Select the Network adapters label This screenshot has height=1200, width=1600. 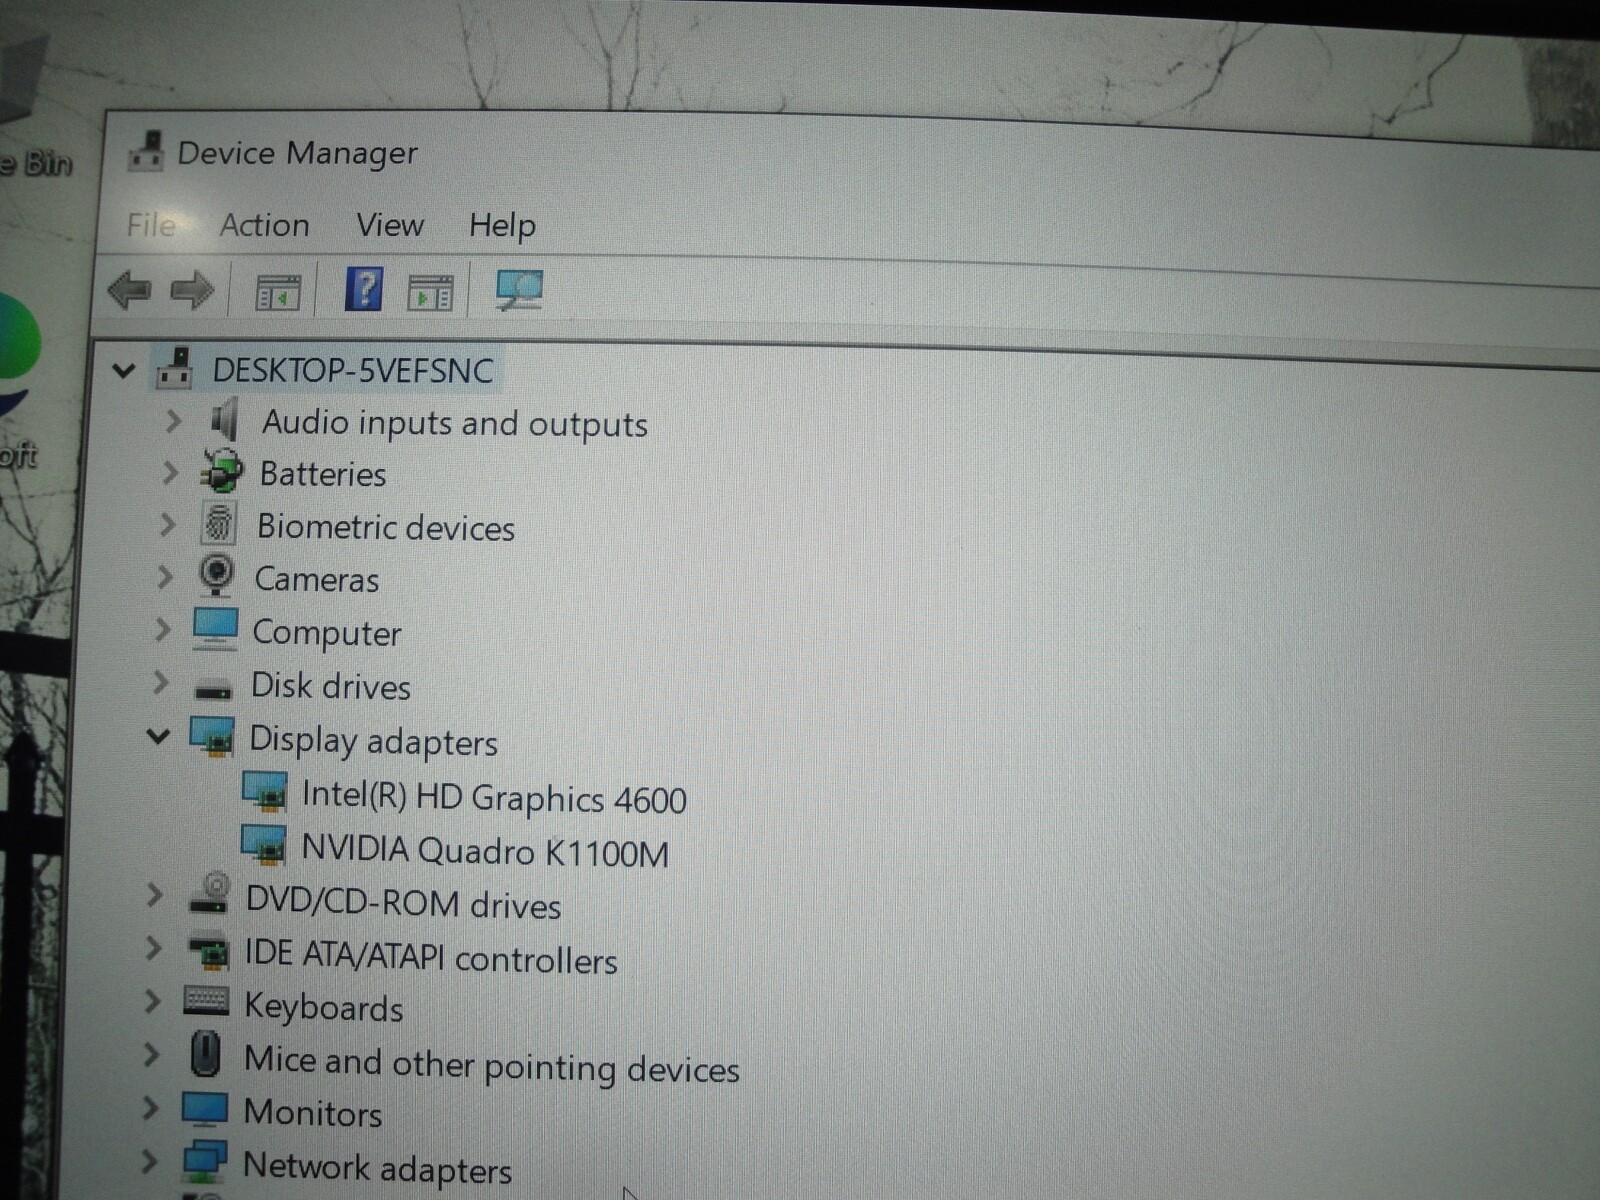(377, 1169)
